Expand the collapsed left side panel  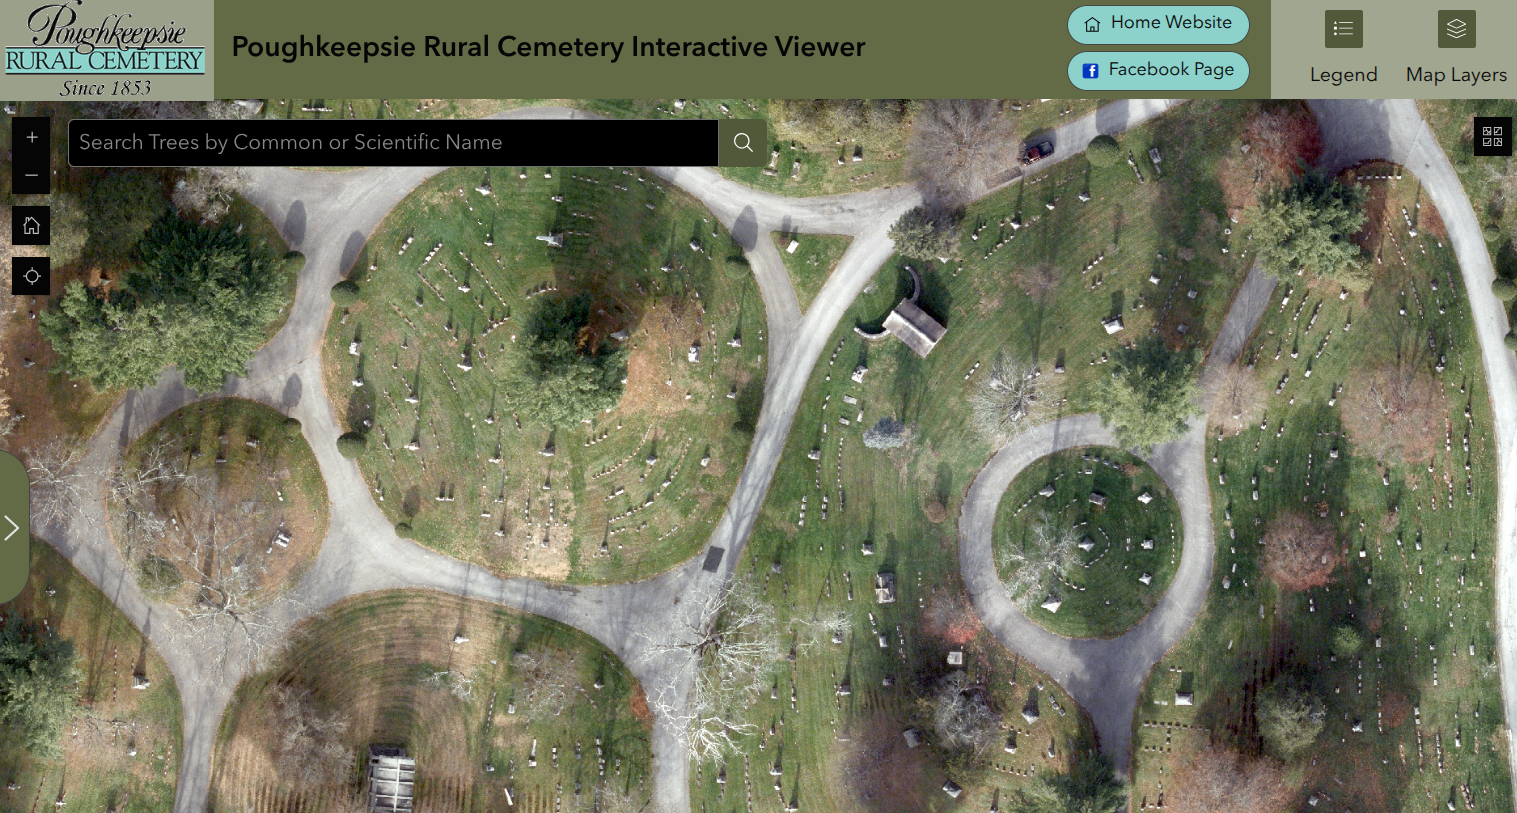pyautogui.click(x=12, y=528)
